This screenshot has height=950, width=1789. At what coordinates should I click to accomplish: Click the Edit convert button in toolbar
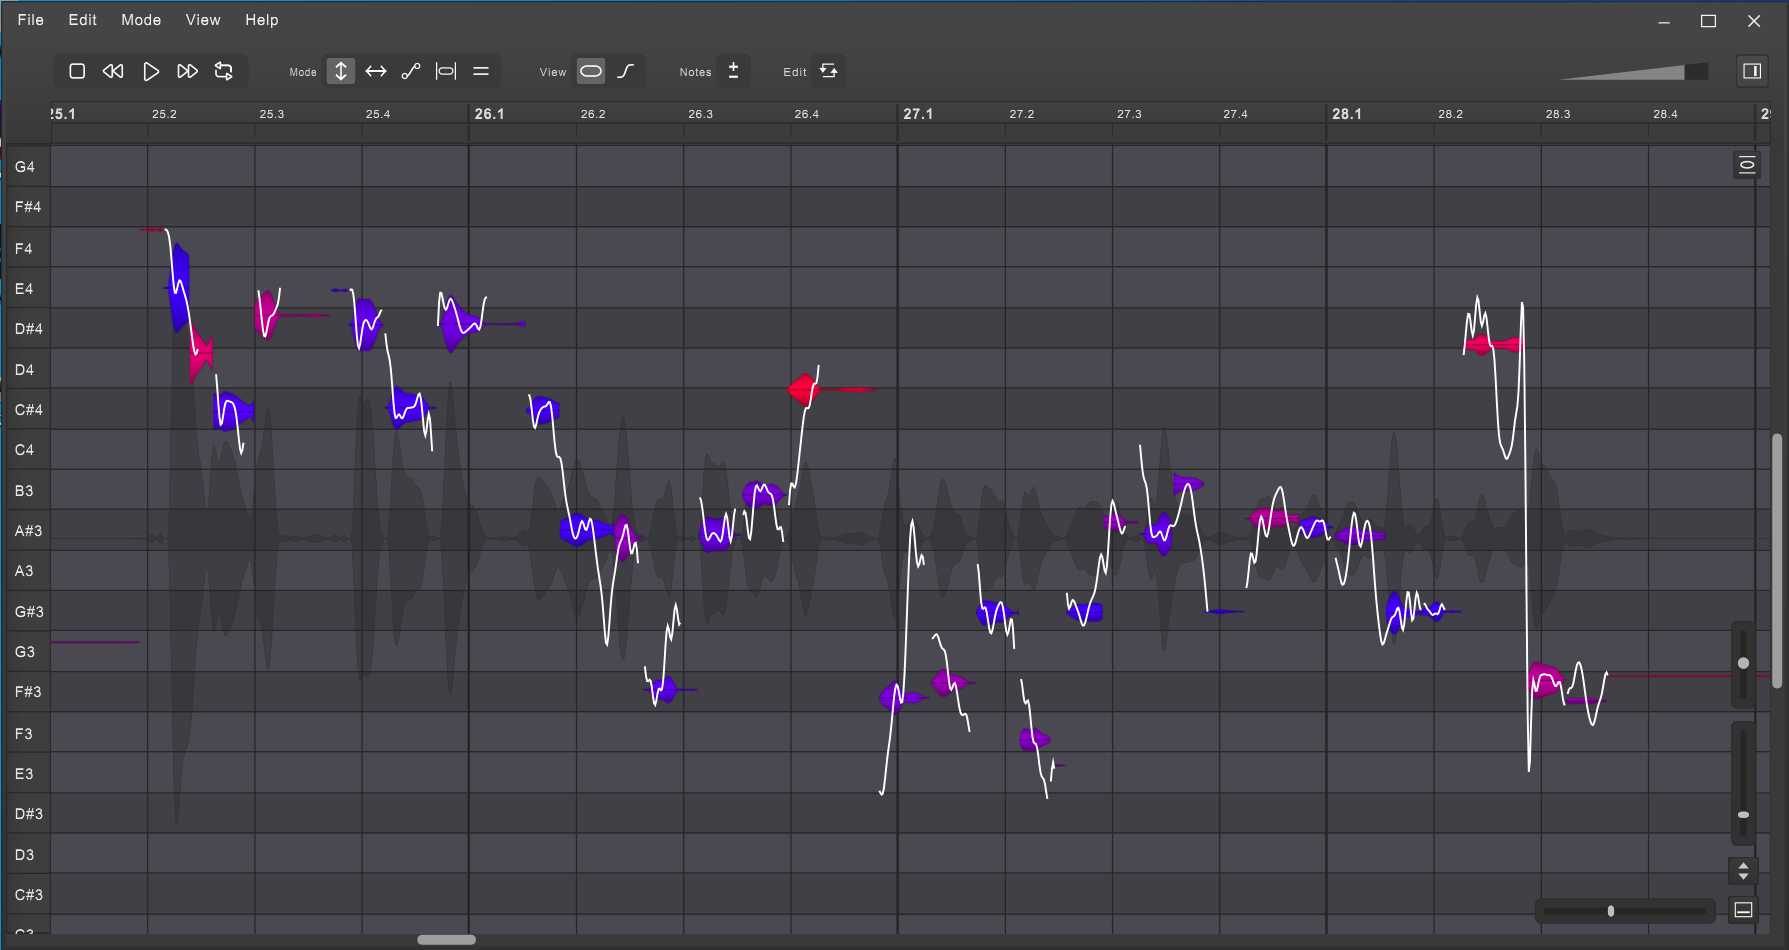[828, 71]
